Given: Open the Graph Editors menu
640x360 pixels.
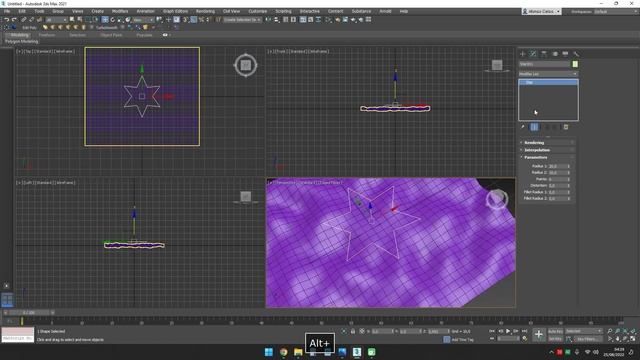Looking at the screenshot, I should click(x=176, y=11).
